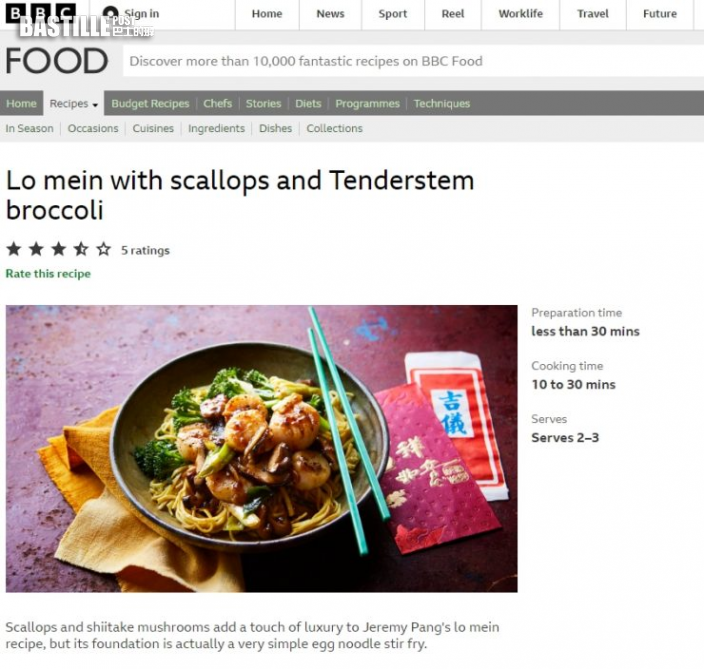This screenshot has width=704, height=669.
Task: Click the Sign in account icon
Action: pos(110,13)
